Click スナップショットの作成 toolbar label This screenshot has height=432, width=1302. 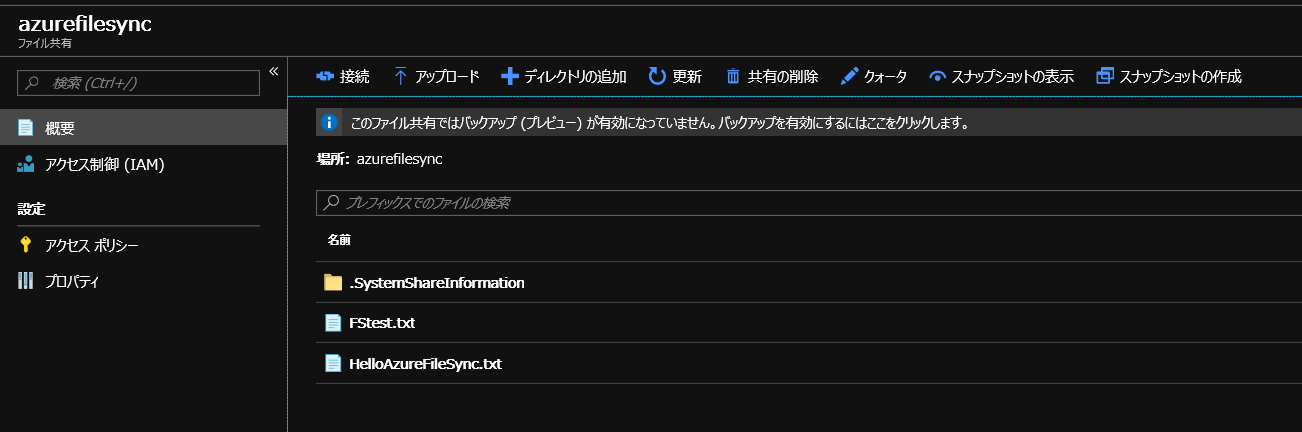point(1181,76)
